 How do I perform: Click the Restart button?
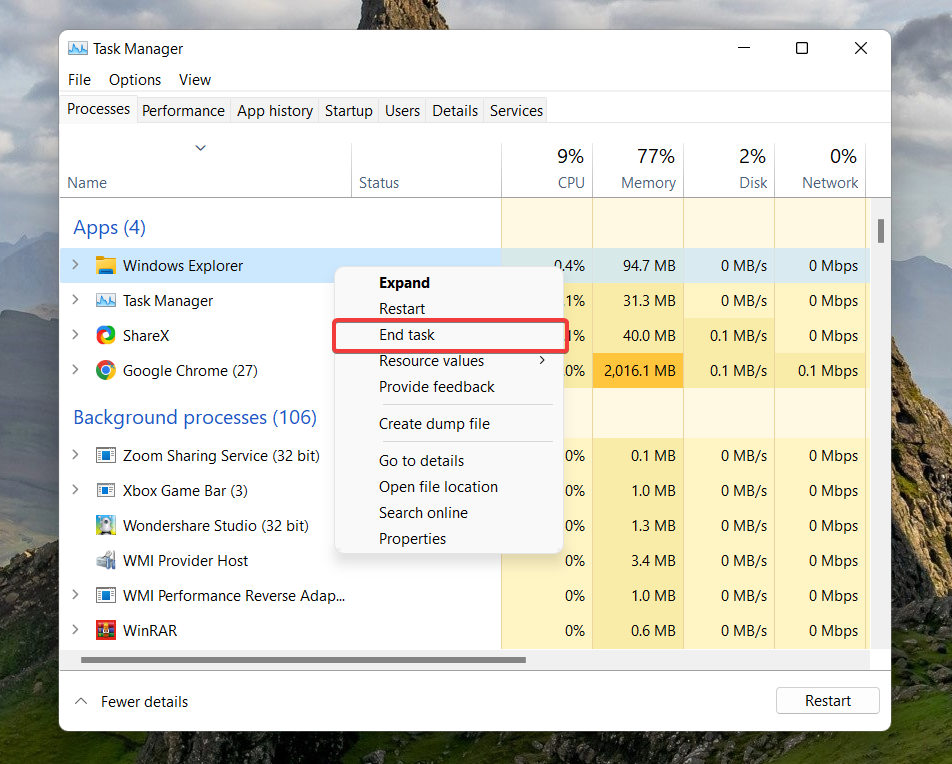(x=827, y=700)
